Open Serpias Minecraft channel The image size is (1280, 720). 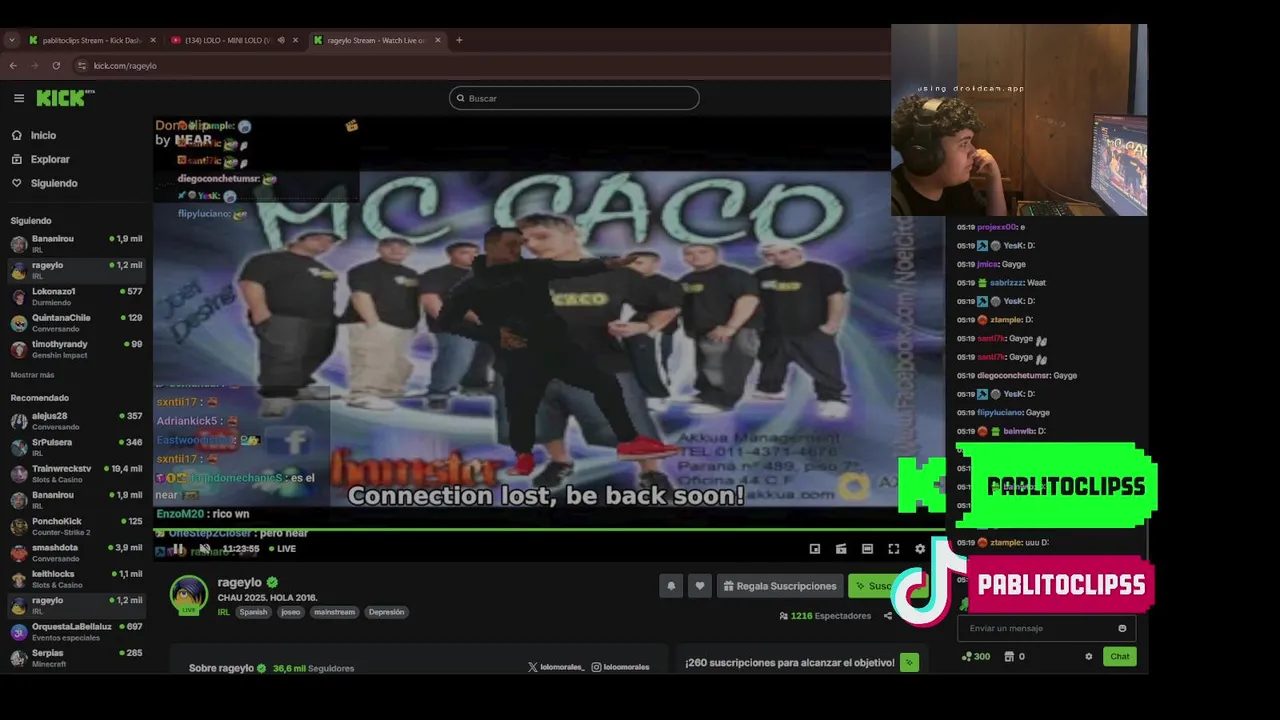click(x=76, y=658)
